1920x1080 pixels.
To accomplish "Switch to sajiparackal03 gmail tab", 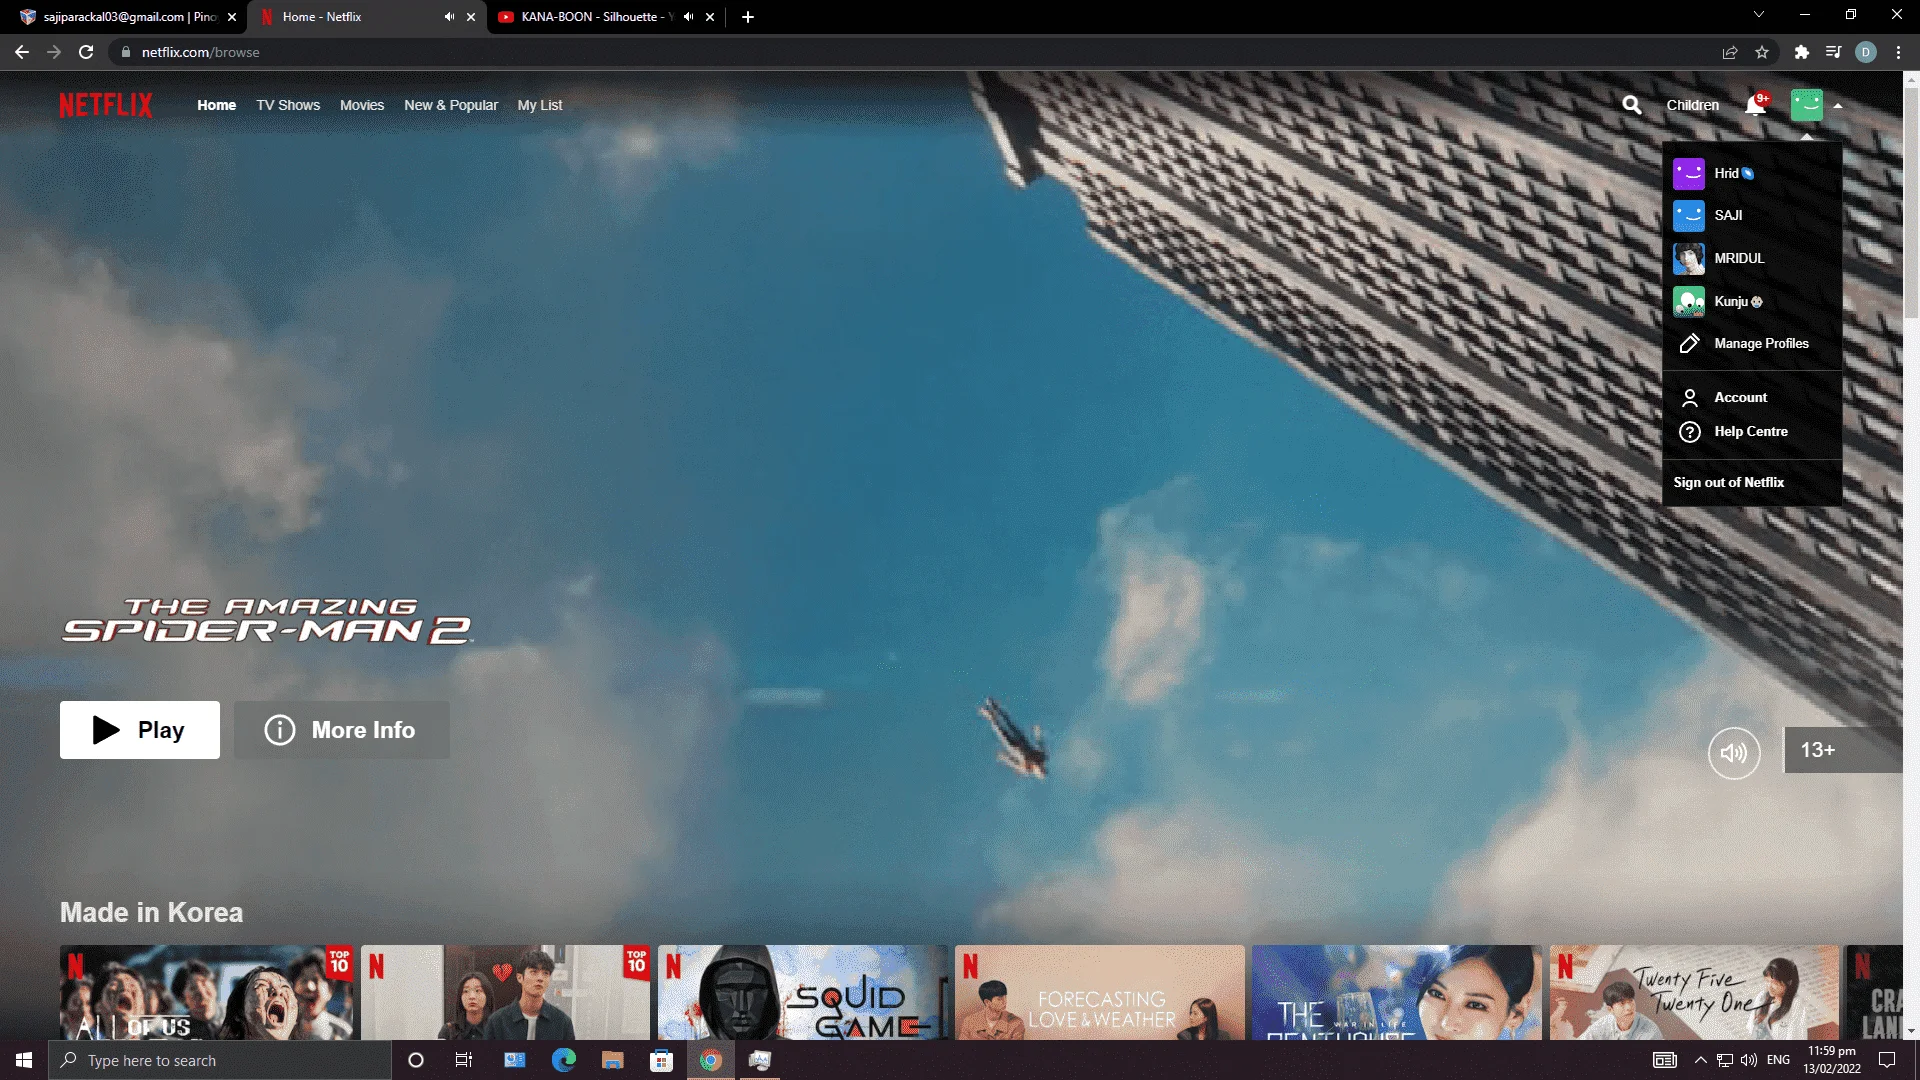I will click(130, 17).
